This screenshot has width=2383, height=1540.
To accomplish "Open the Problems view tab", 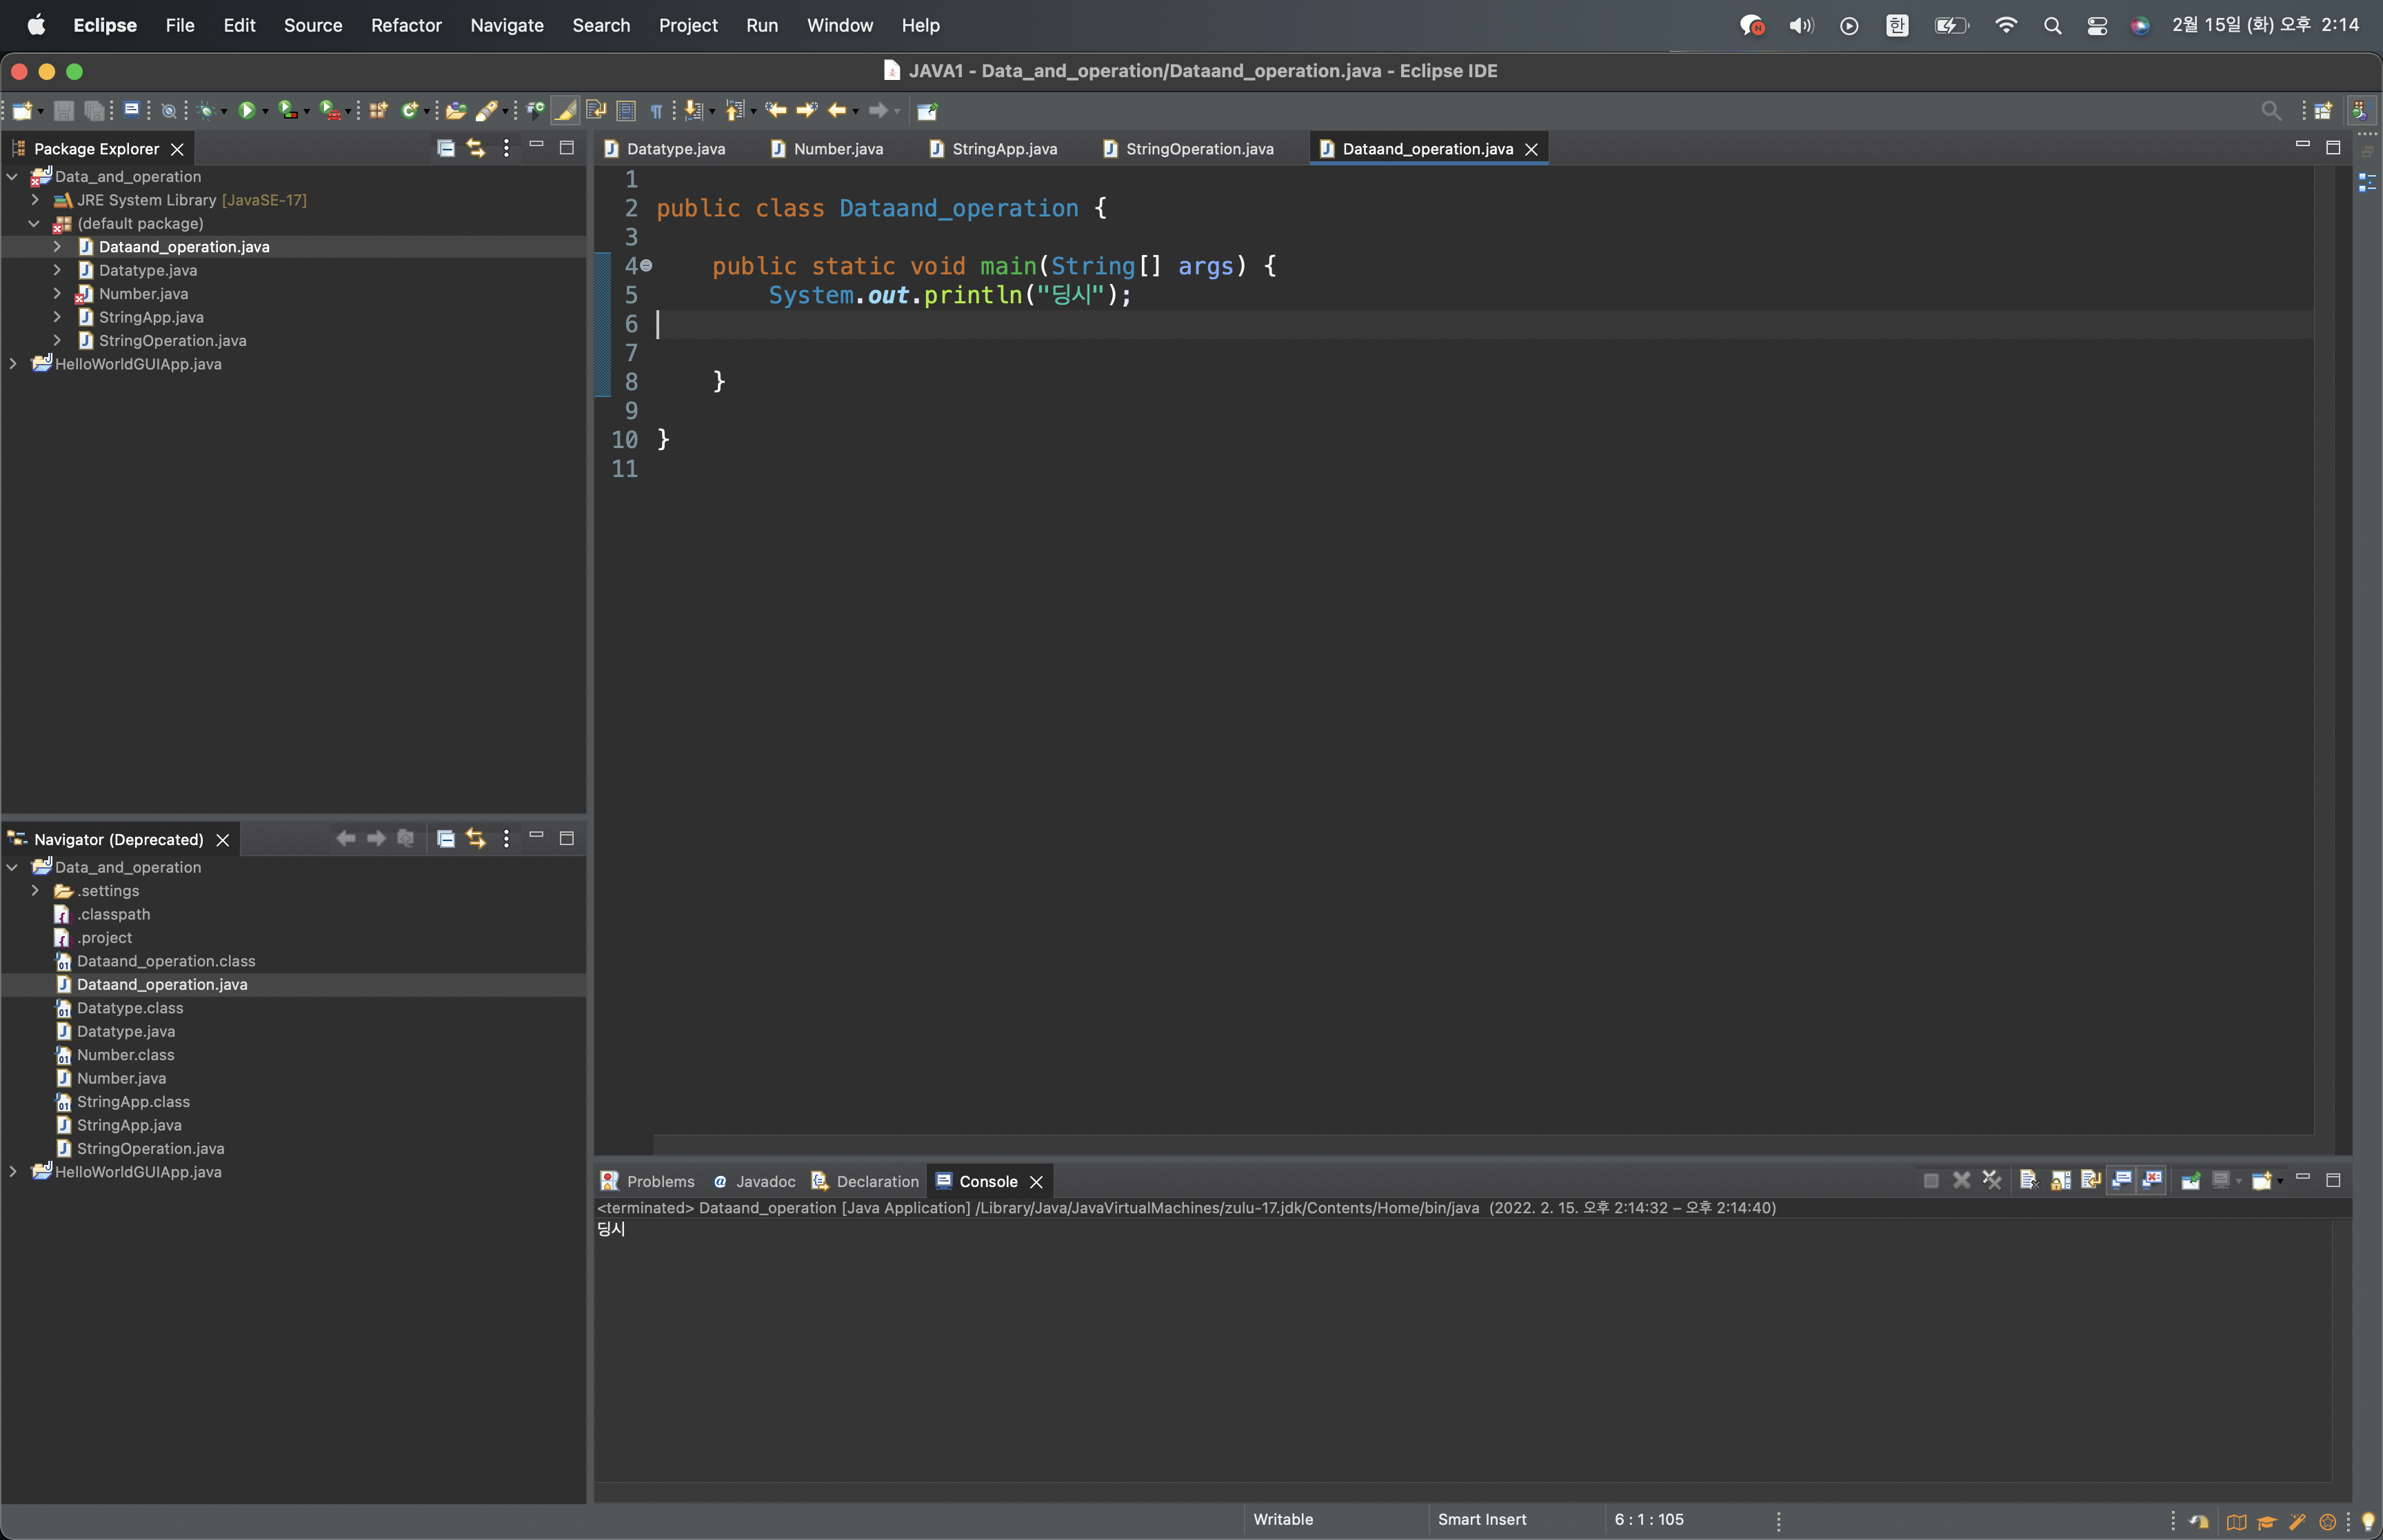I will point(659,1181).
